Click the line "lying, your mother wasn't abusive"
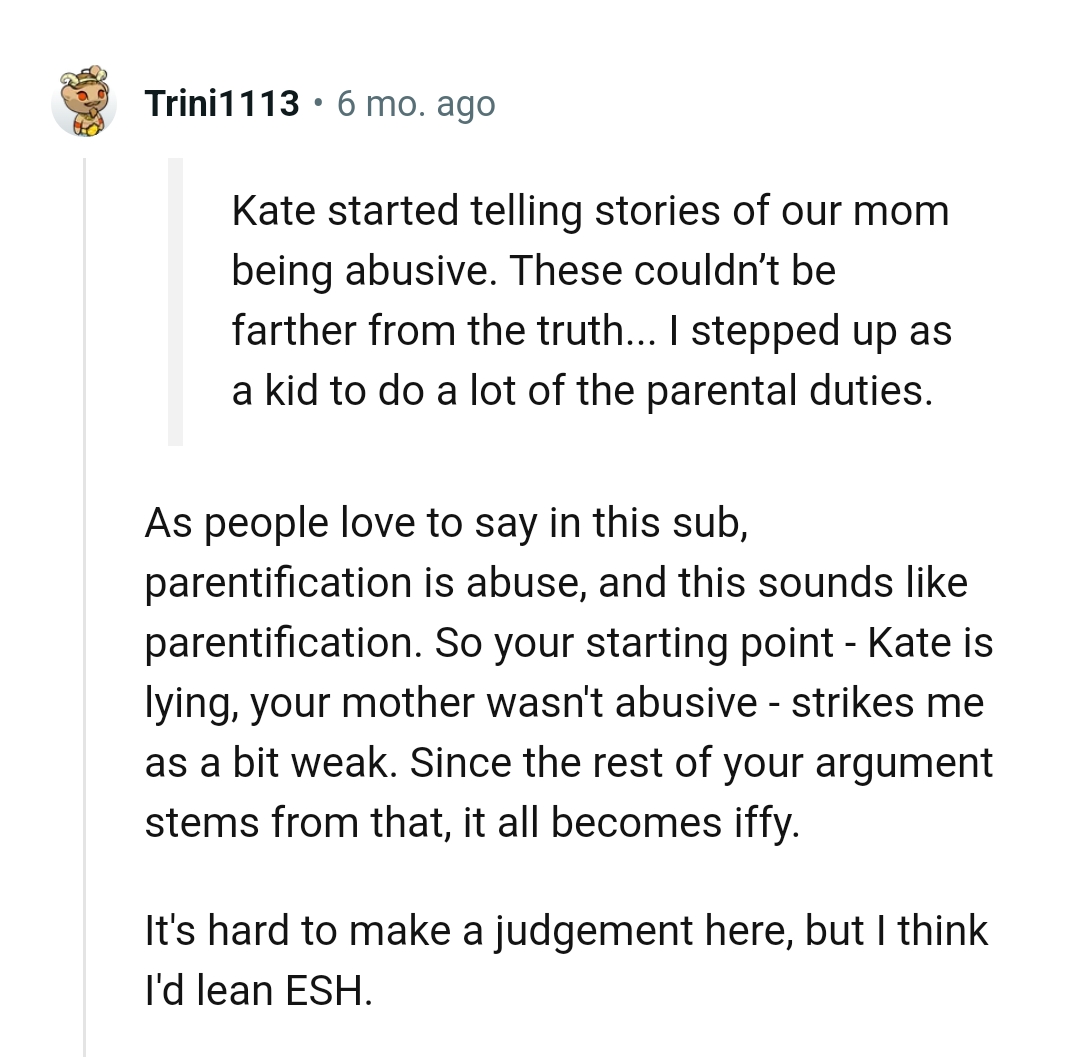Image resolution: width=1080 pixels, height=1057 pixels. click(x=450, y=703)
